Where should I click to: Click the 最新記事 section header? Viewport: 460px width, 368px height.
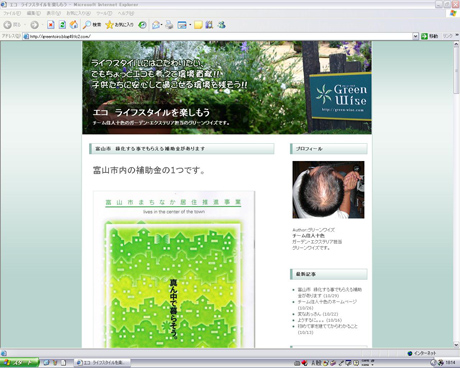329,274
